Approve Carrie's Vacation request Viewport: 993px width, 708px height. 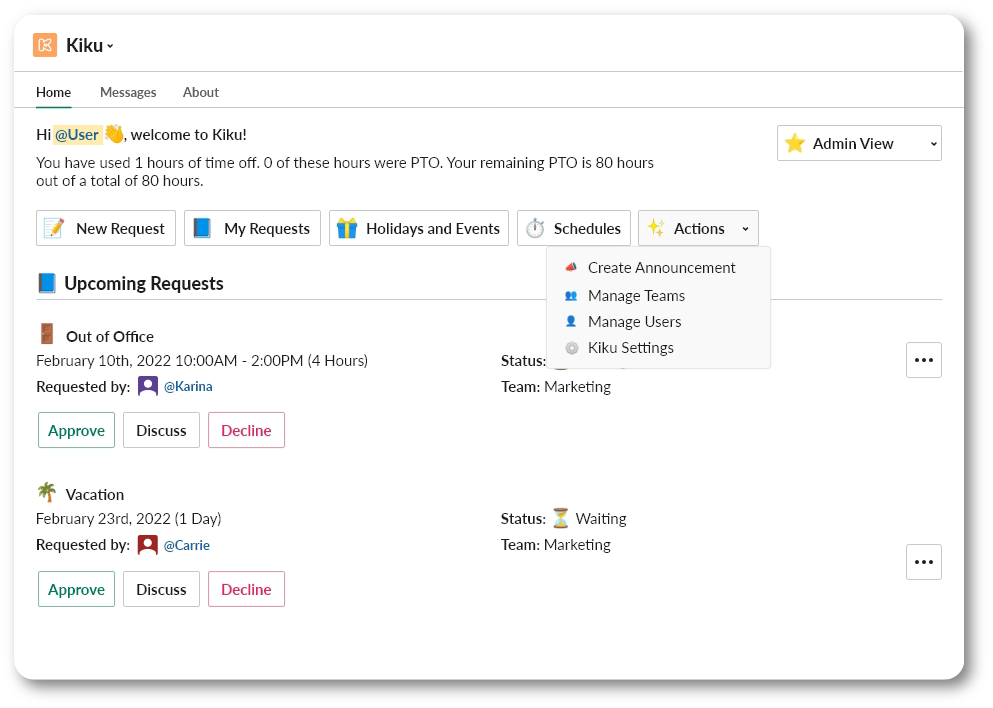click(x=76, y=589)
